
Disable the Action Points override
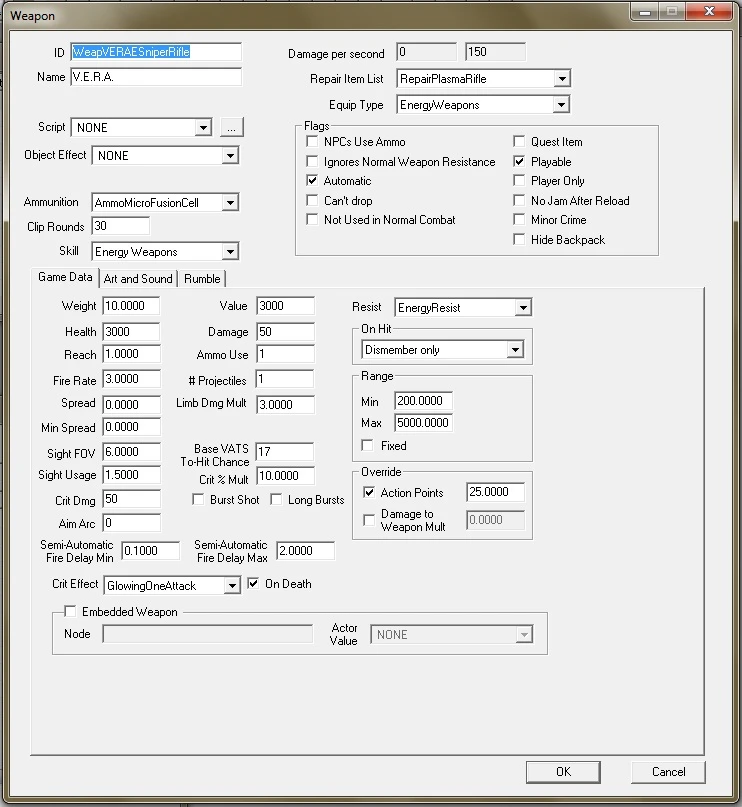click(x=369, y=493)
